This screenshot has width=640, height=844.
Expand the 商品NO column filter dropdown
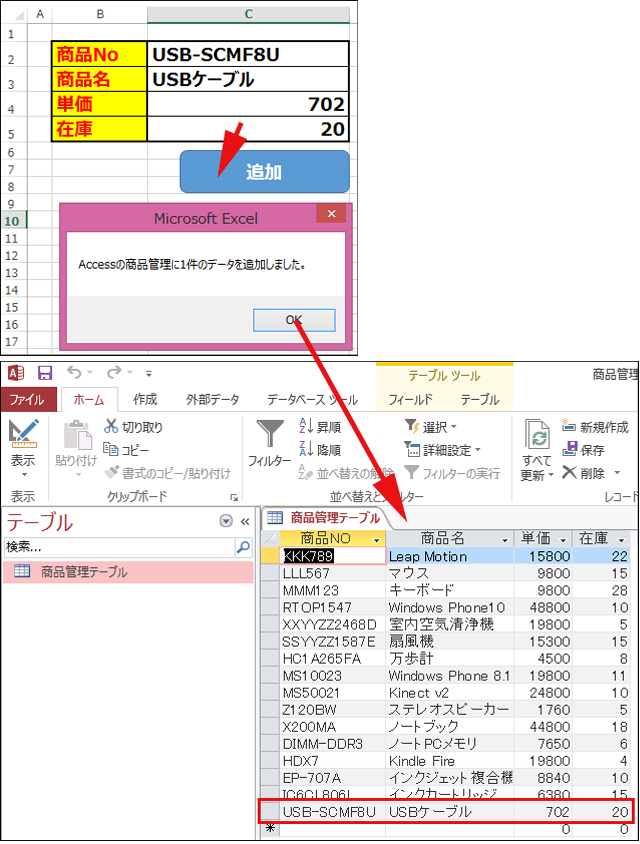tap(376, 539)
